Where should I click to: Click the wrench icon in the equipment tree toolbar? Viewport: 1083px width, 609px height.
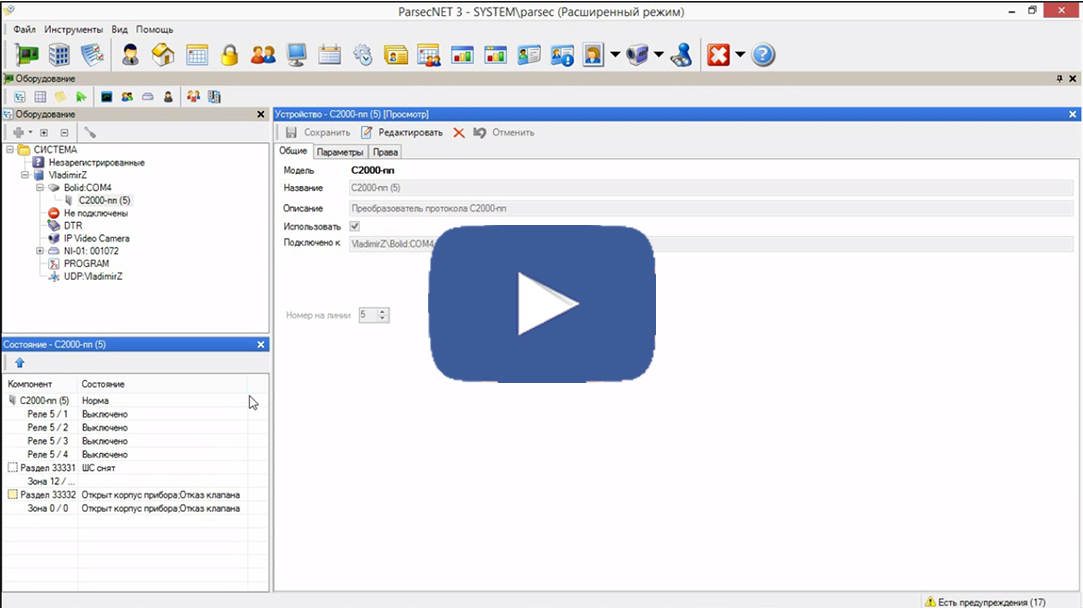pyautogui.click(x=90, y=133)
